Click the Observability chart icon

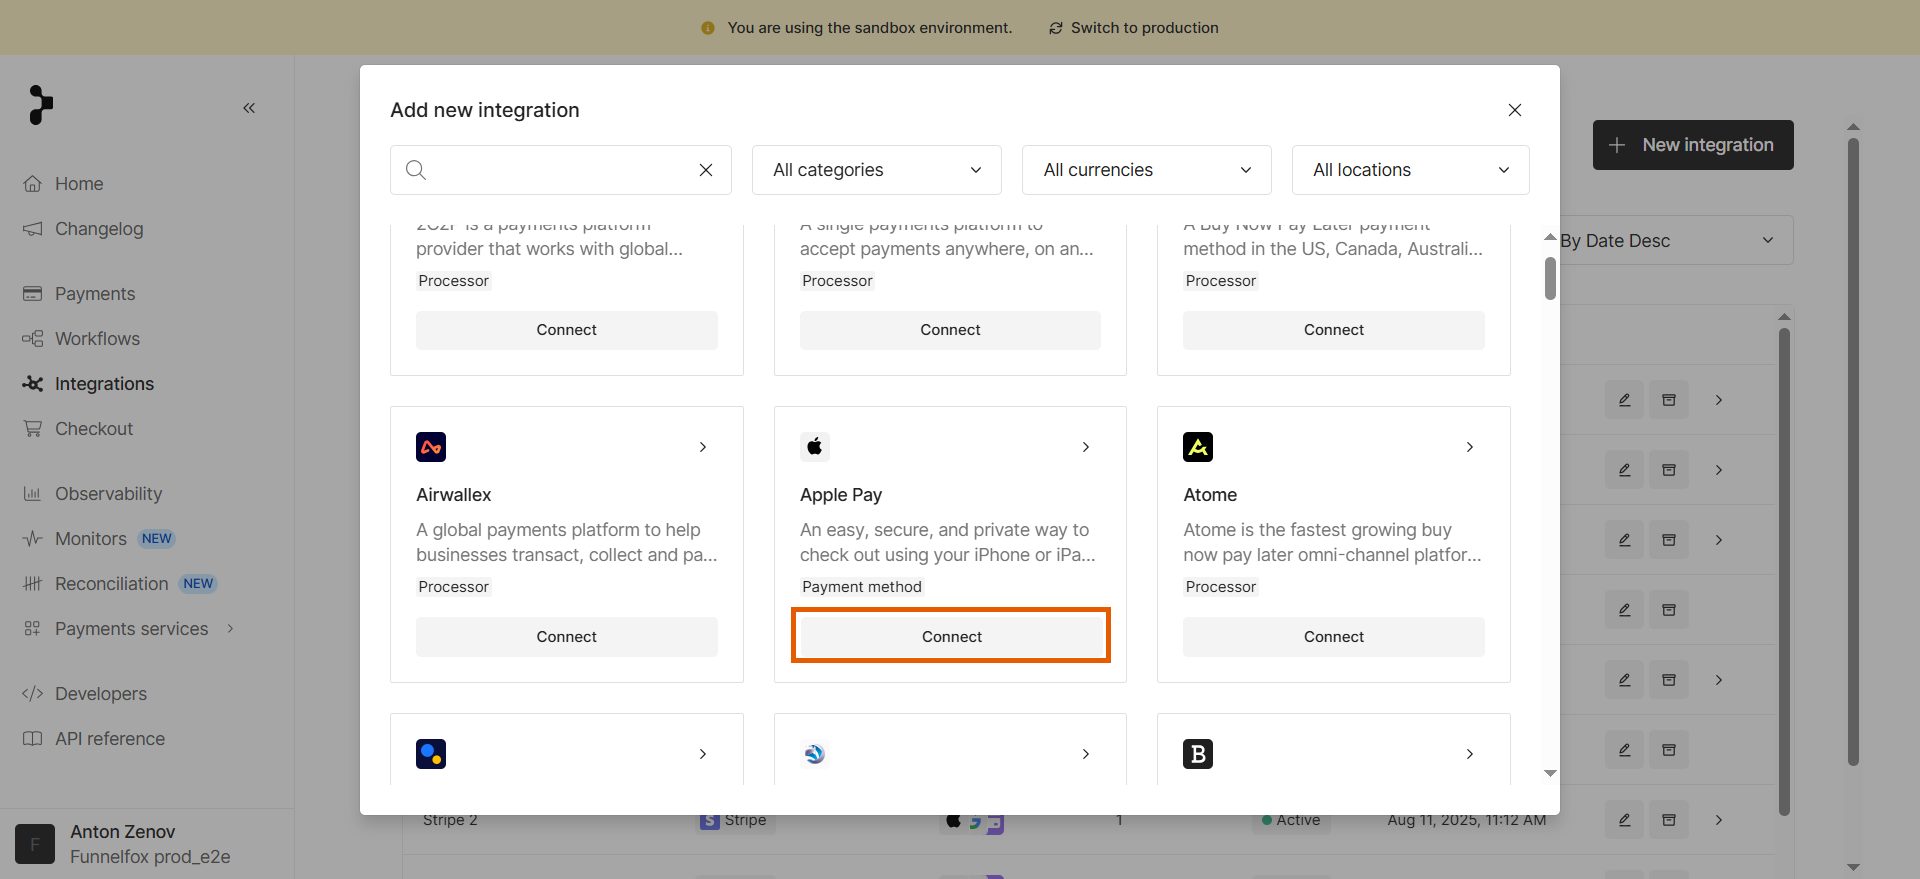pyautogui.click(x=33, y=494)
